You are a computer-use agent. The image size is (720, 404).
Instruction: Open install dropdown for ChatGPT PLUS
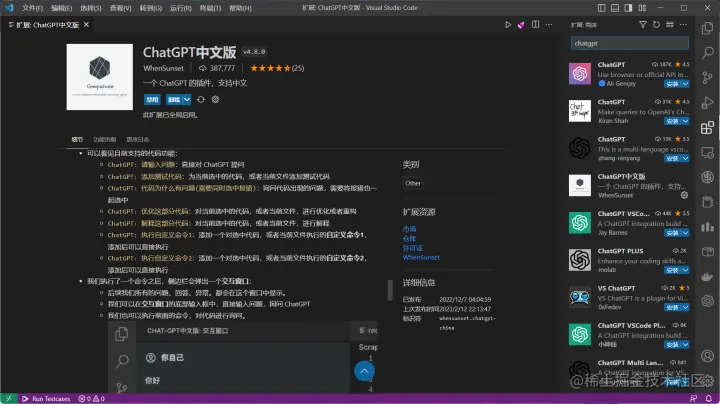pyautogui.click(x=685, y=270)
